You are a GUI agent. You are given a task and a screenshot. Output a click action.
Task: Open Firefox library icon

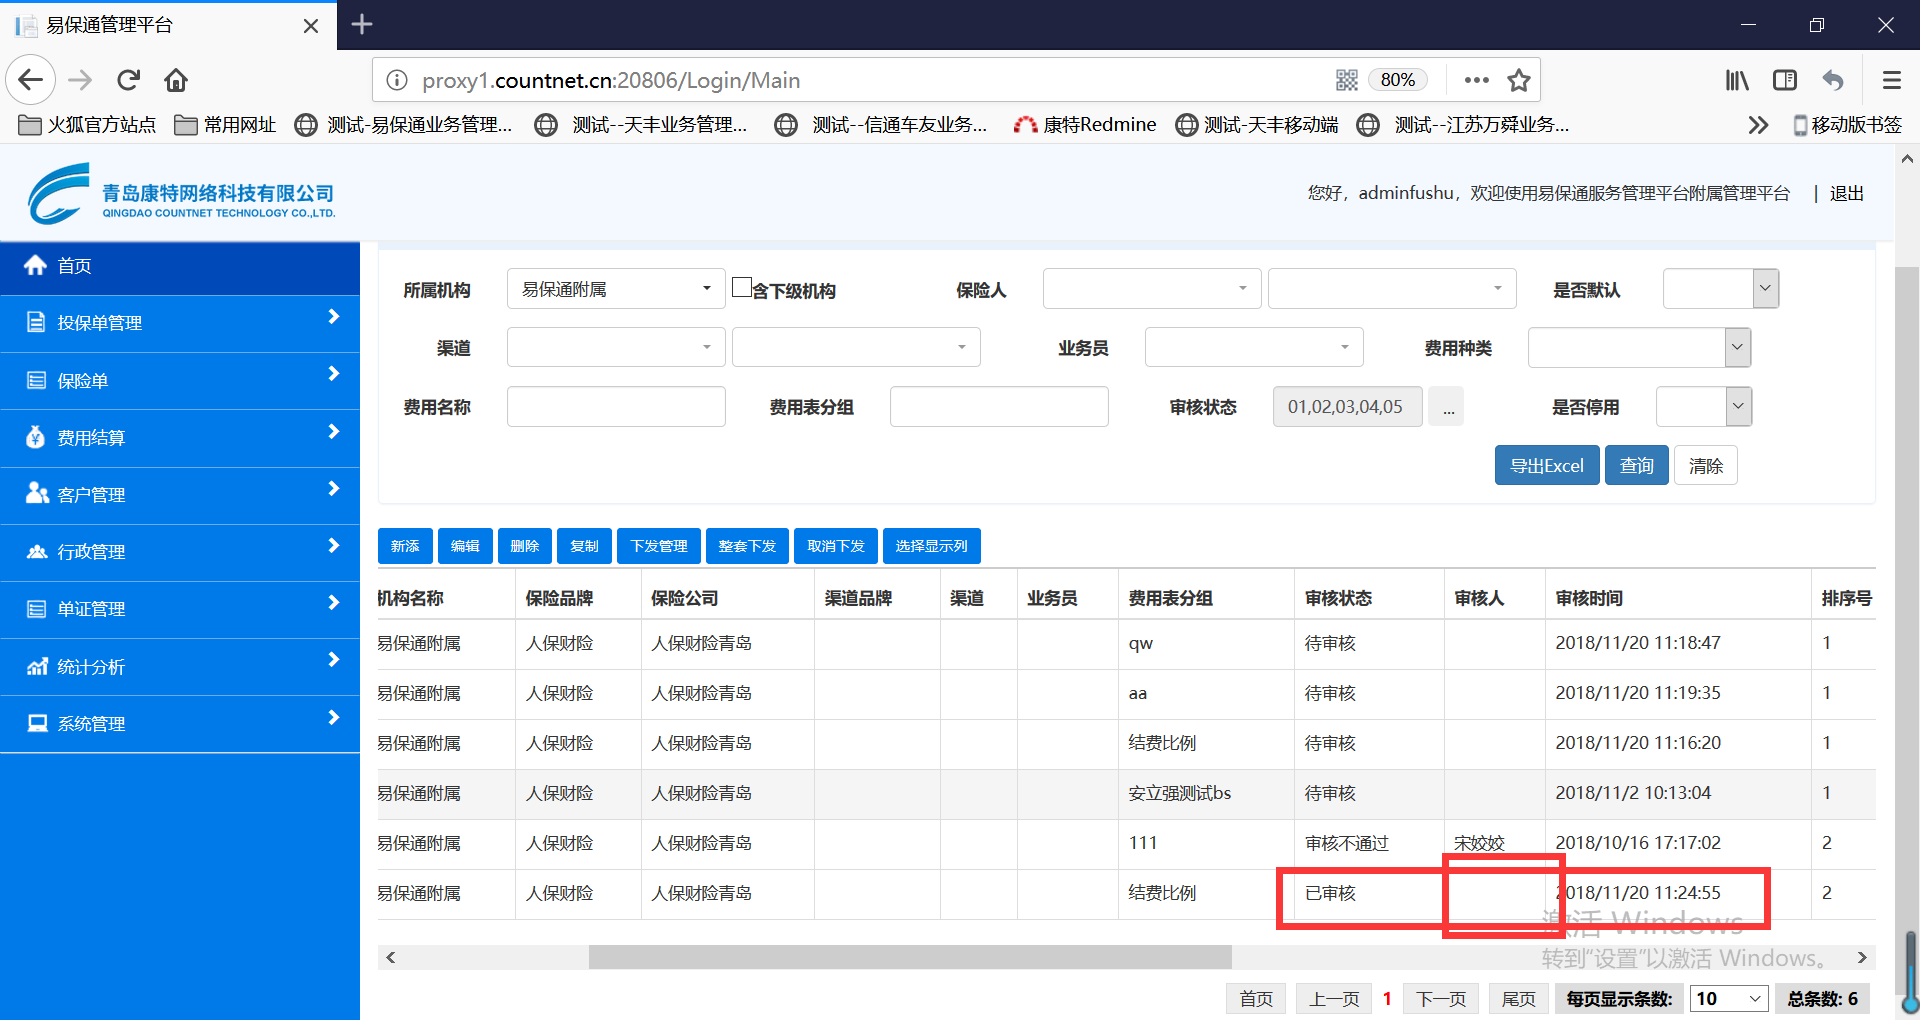click(x=1737, y=80)
